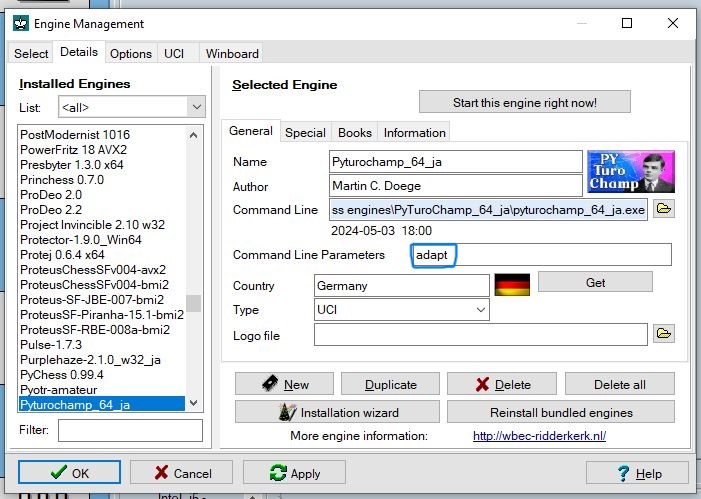Viewport: 701px width, 499px height.
Task: Open the Winboard tab
Action: pos(232,54)
